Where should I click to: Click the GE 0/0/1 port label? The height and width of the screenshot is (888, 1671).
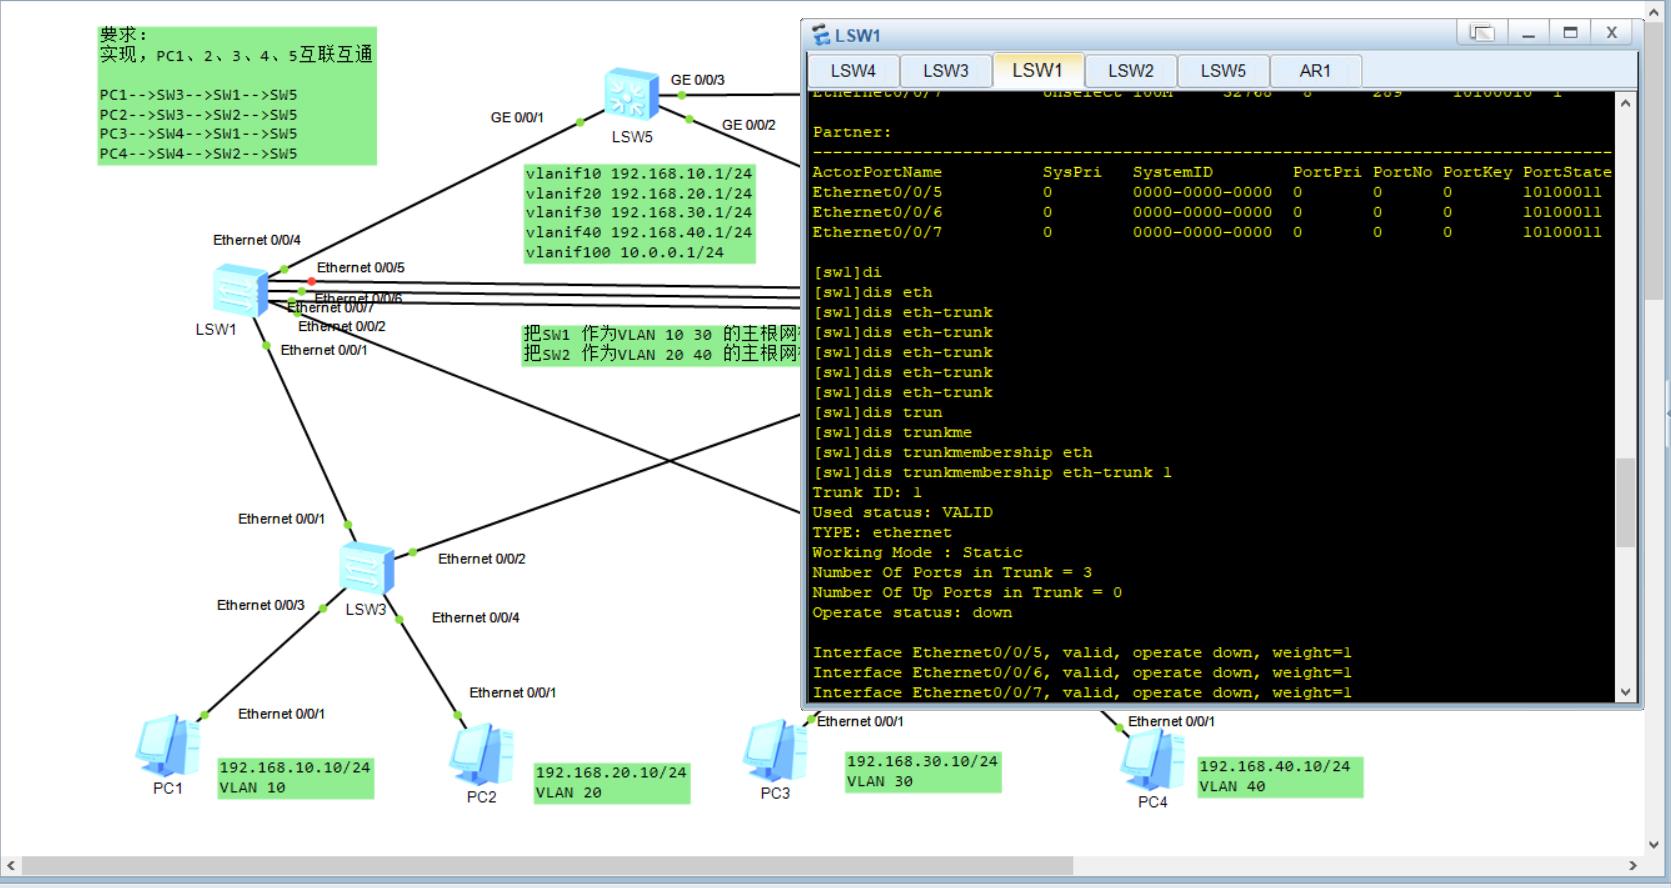pos(517,117)
